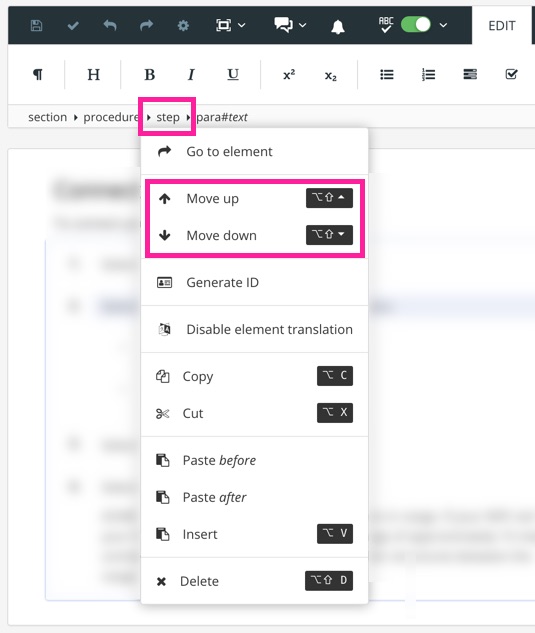Choose Move down from the menu
Screen dimensions: 535x633
(x=254, y=235)
